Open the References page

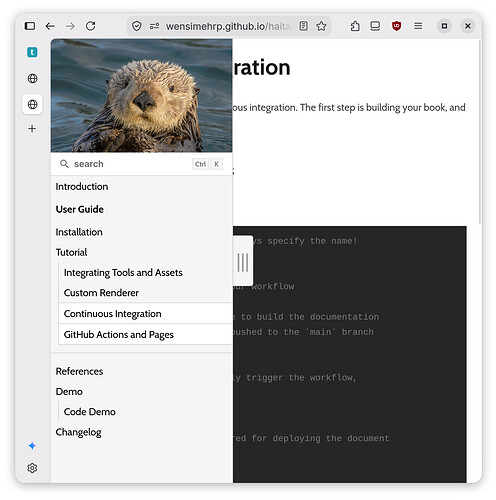click(79, 371)
